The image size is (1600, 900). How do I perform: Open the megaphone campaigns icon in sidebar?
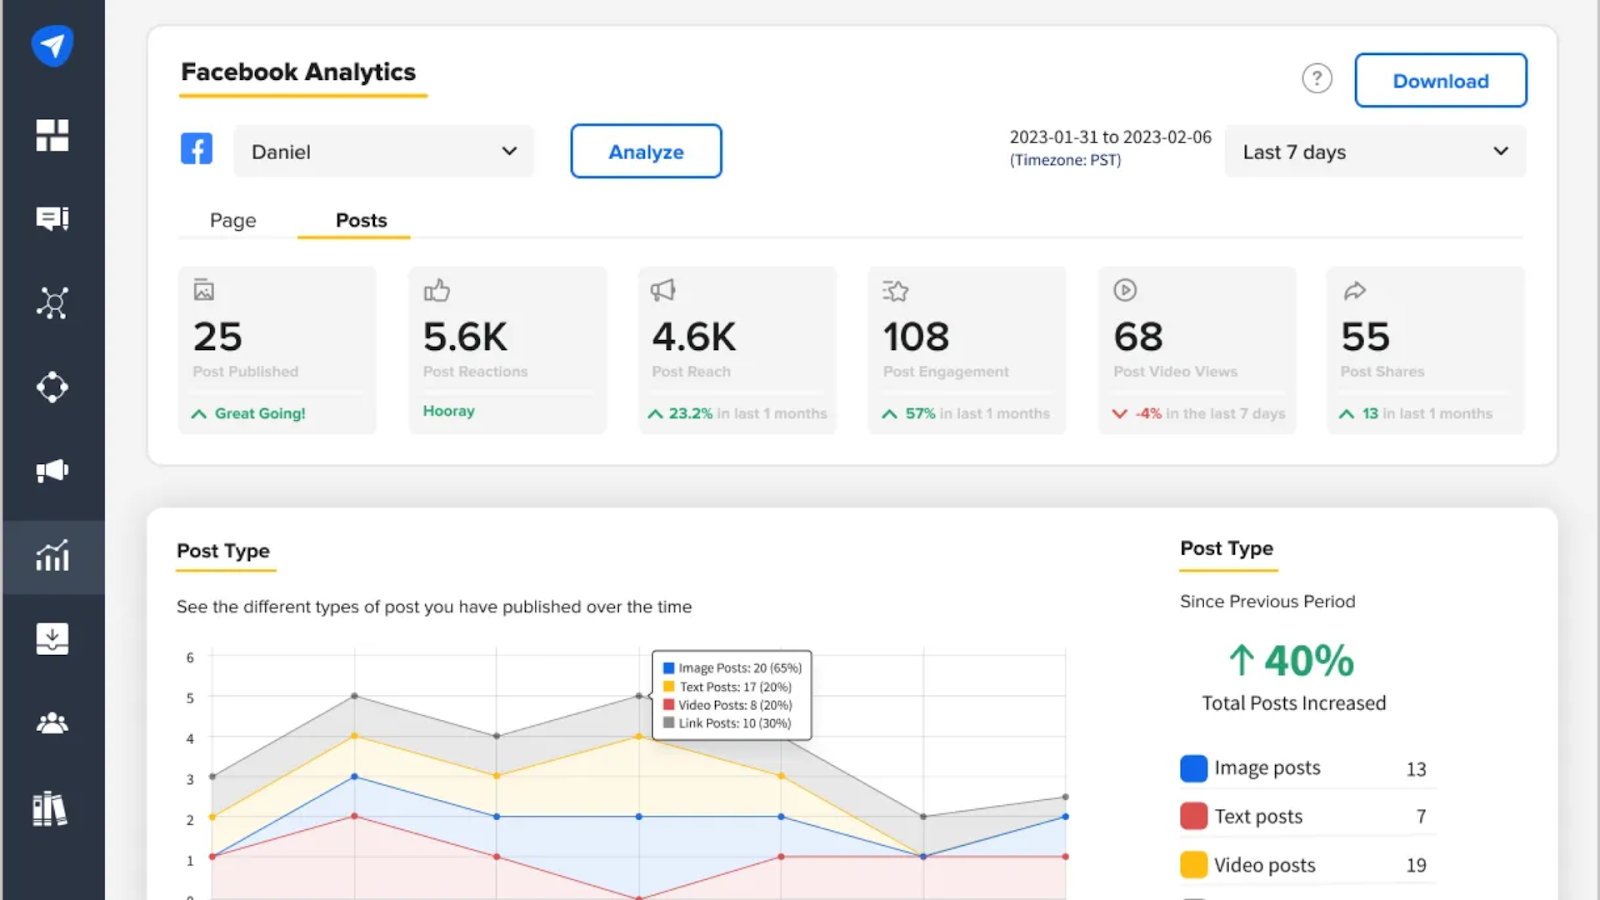point(52,471)
